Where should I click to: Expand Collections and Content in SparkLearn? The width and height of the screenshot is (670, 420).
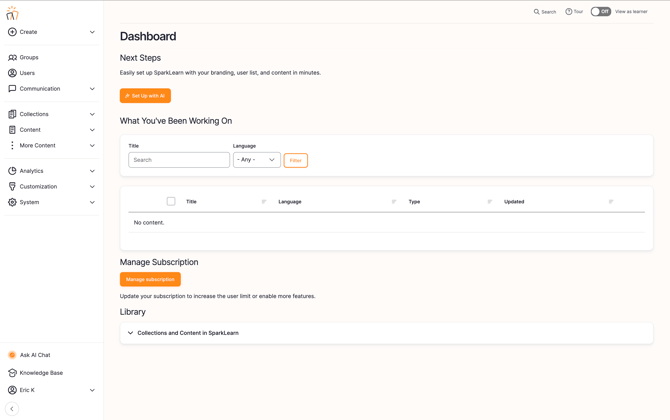pyautogui.click(x=130, y=333)
